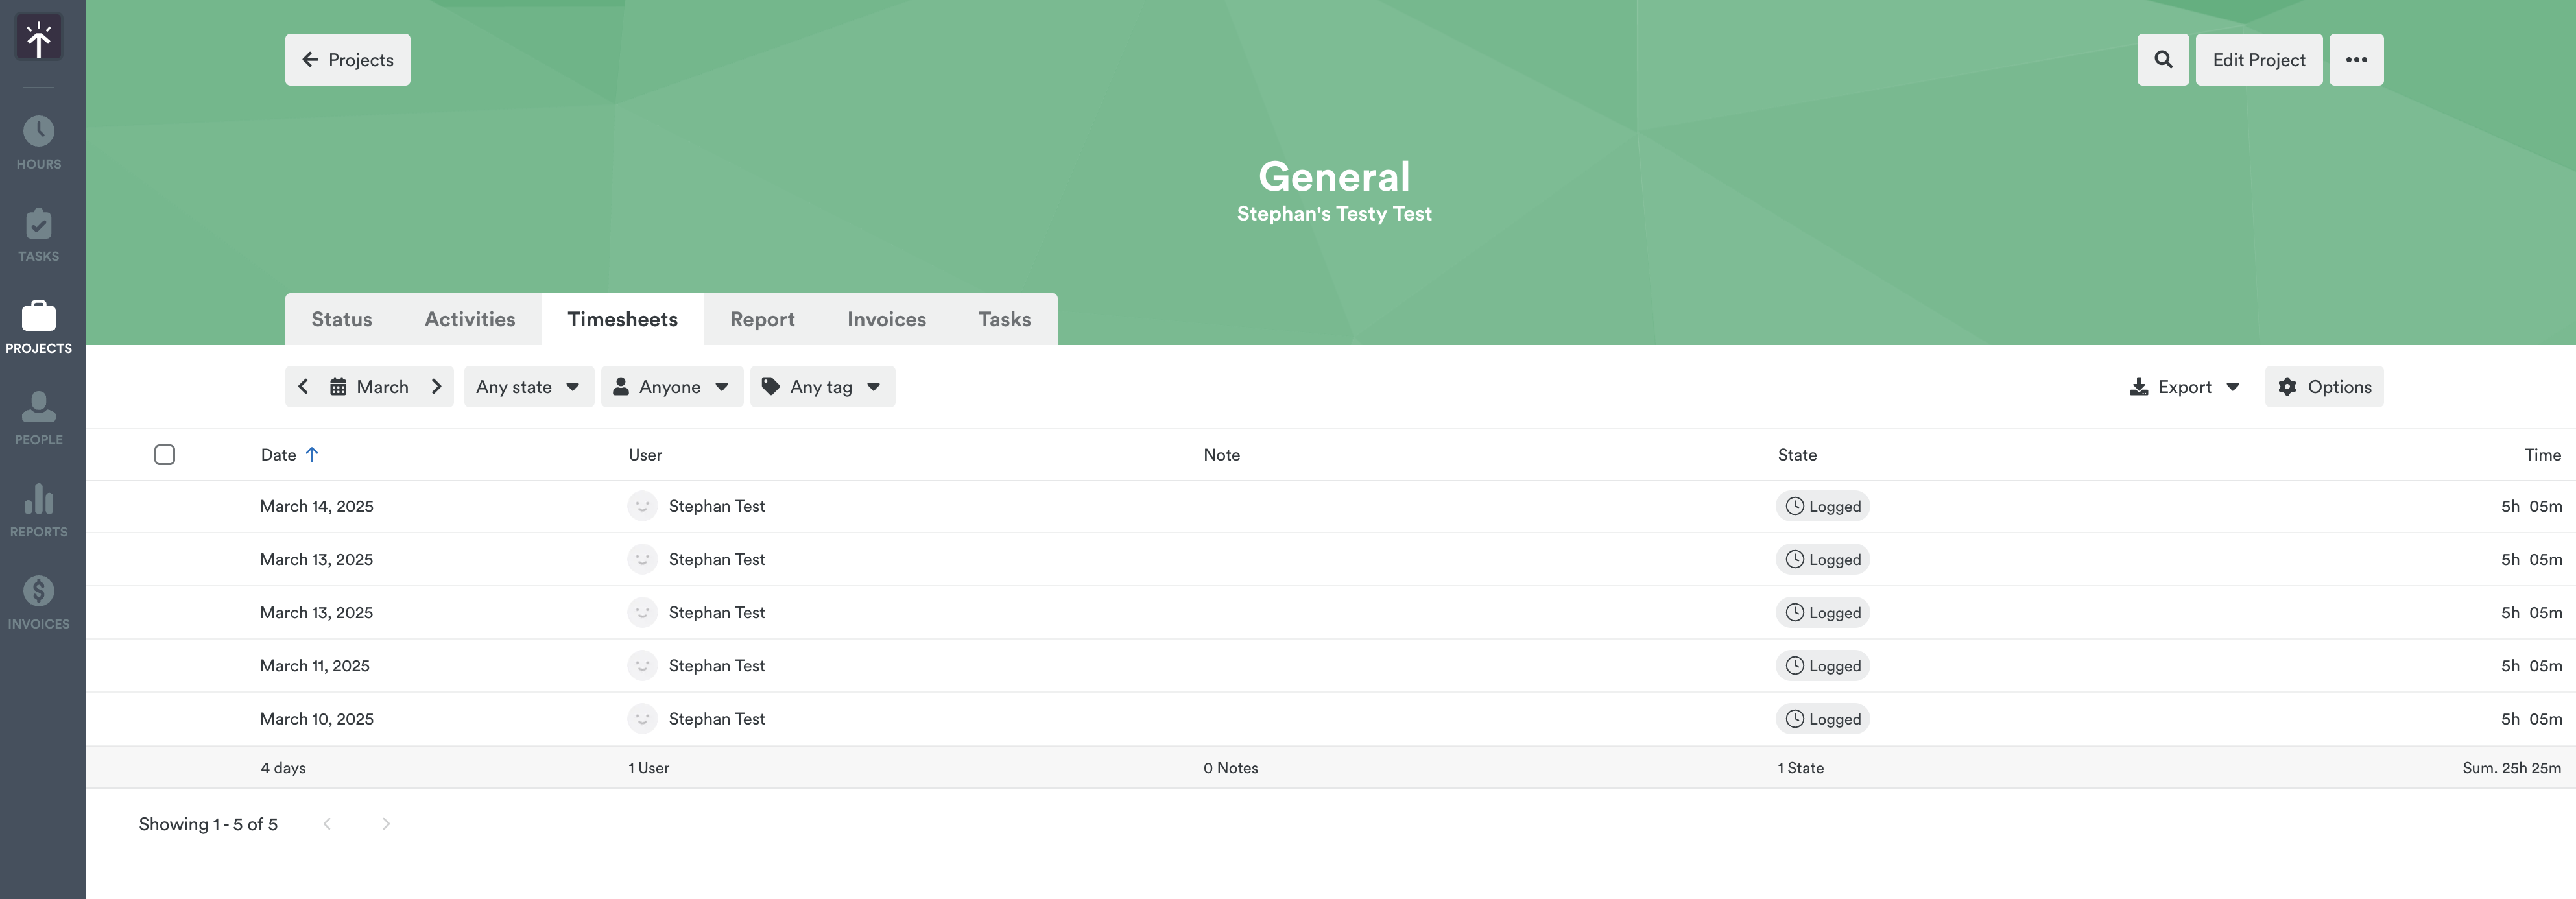
Task: Switch to the Report tab
Action: [762, 319]
